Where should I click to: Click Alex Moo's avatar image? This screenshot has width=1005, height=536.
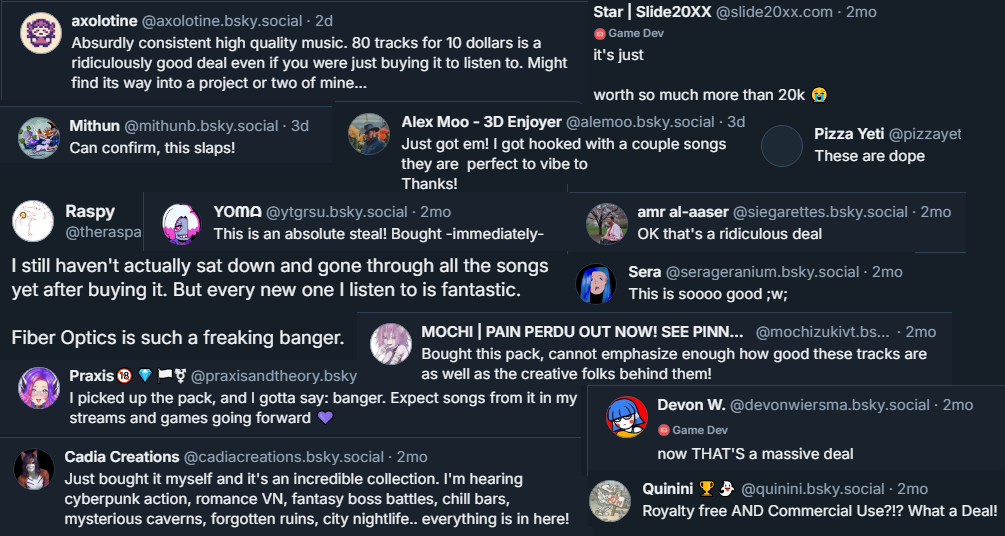[x=369, y=133]
